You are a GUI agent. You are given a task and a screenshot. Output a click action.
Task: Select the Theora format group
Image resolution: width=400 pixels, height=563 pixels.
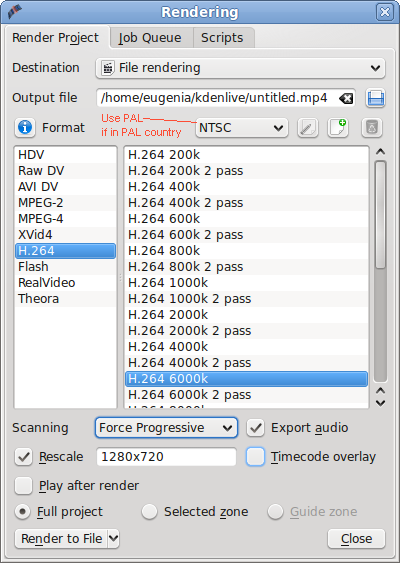click(x=66, y=298)
